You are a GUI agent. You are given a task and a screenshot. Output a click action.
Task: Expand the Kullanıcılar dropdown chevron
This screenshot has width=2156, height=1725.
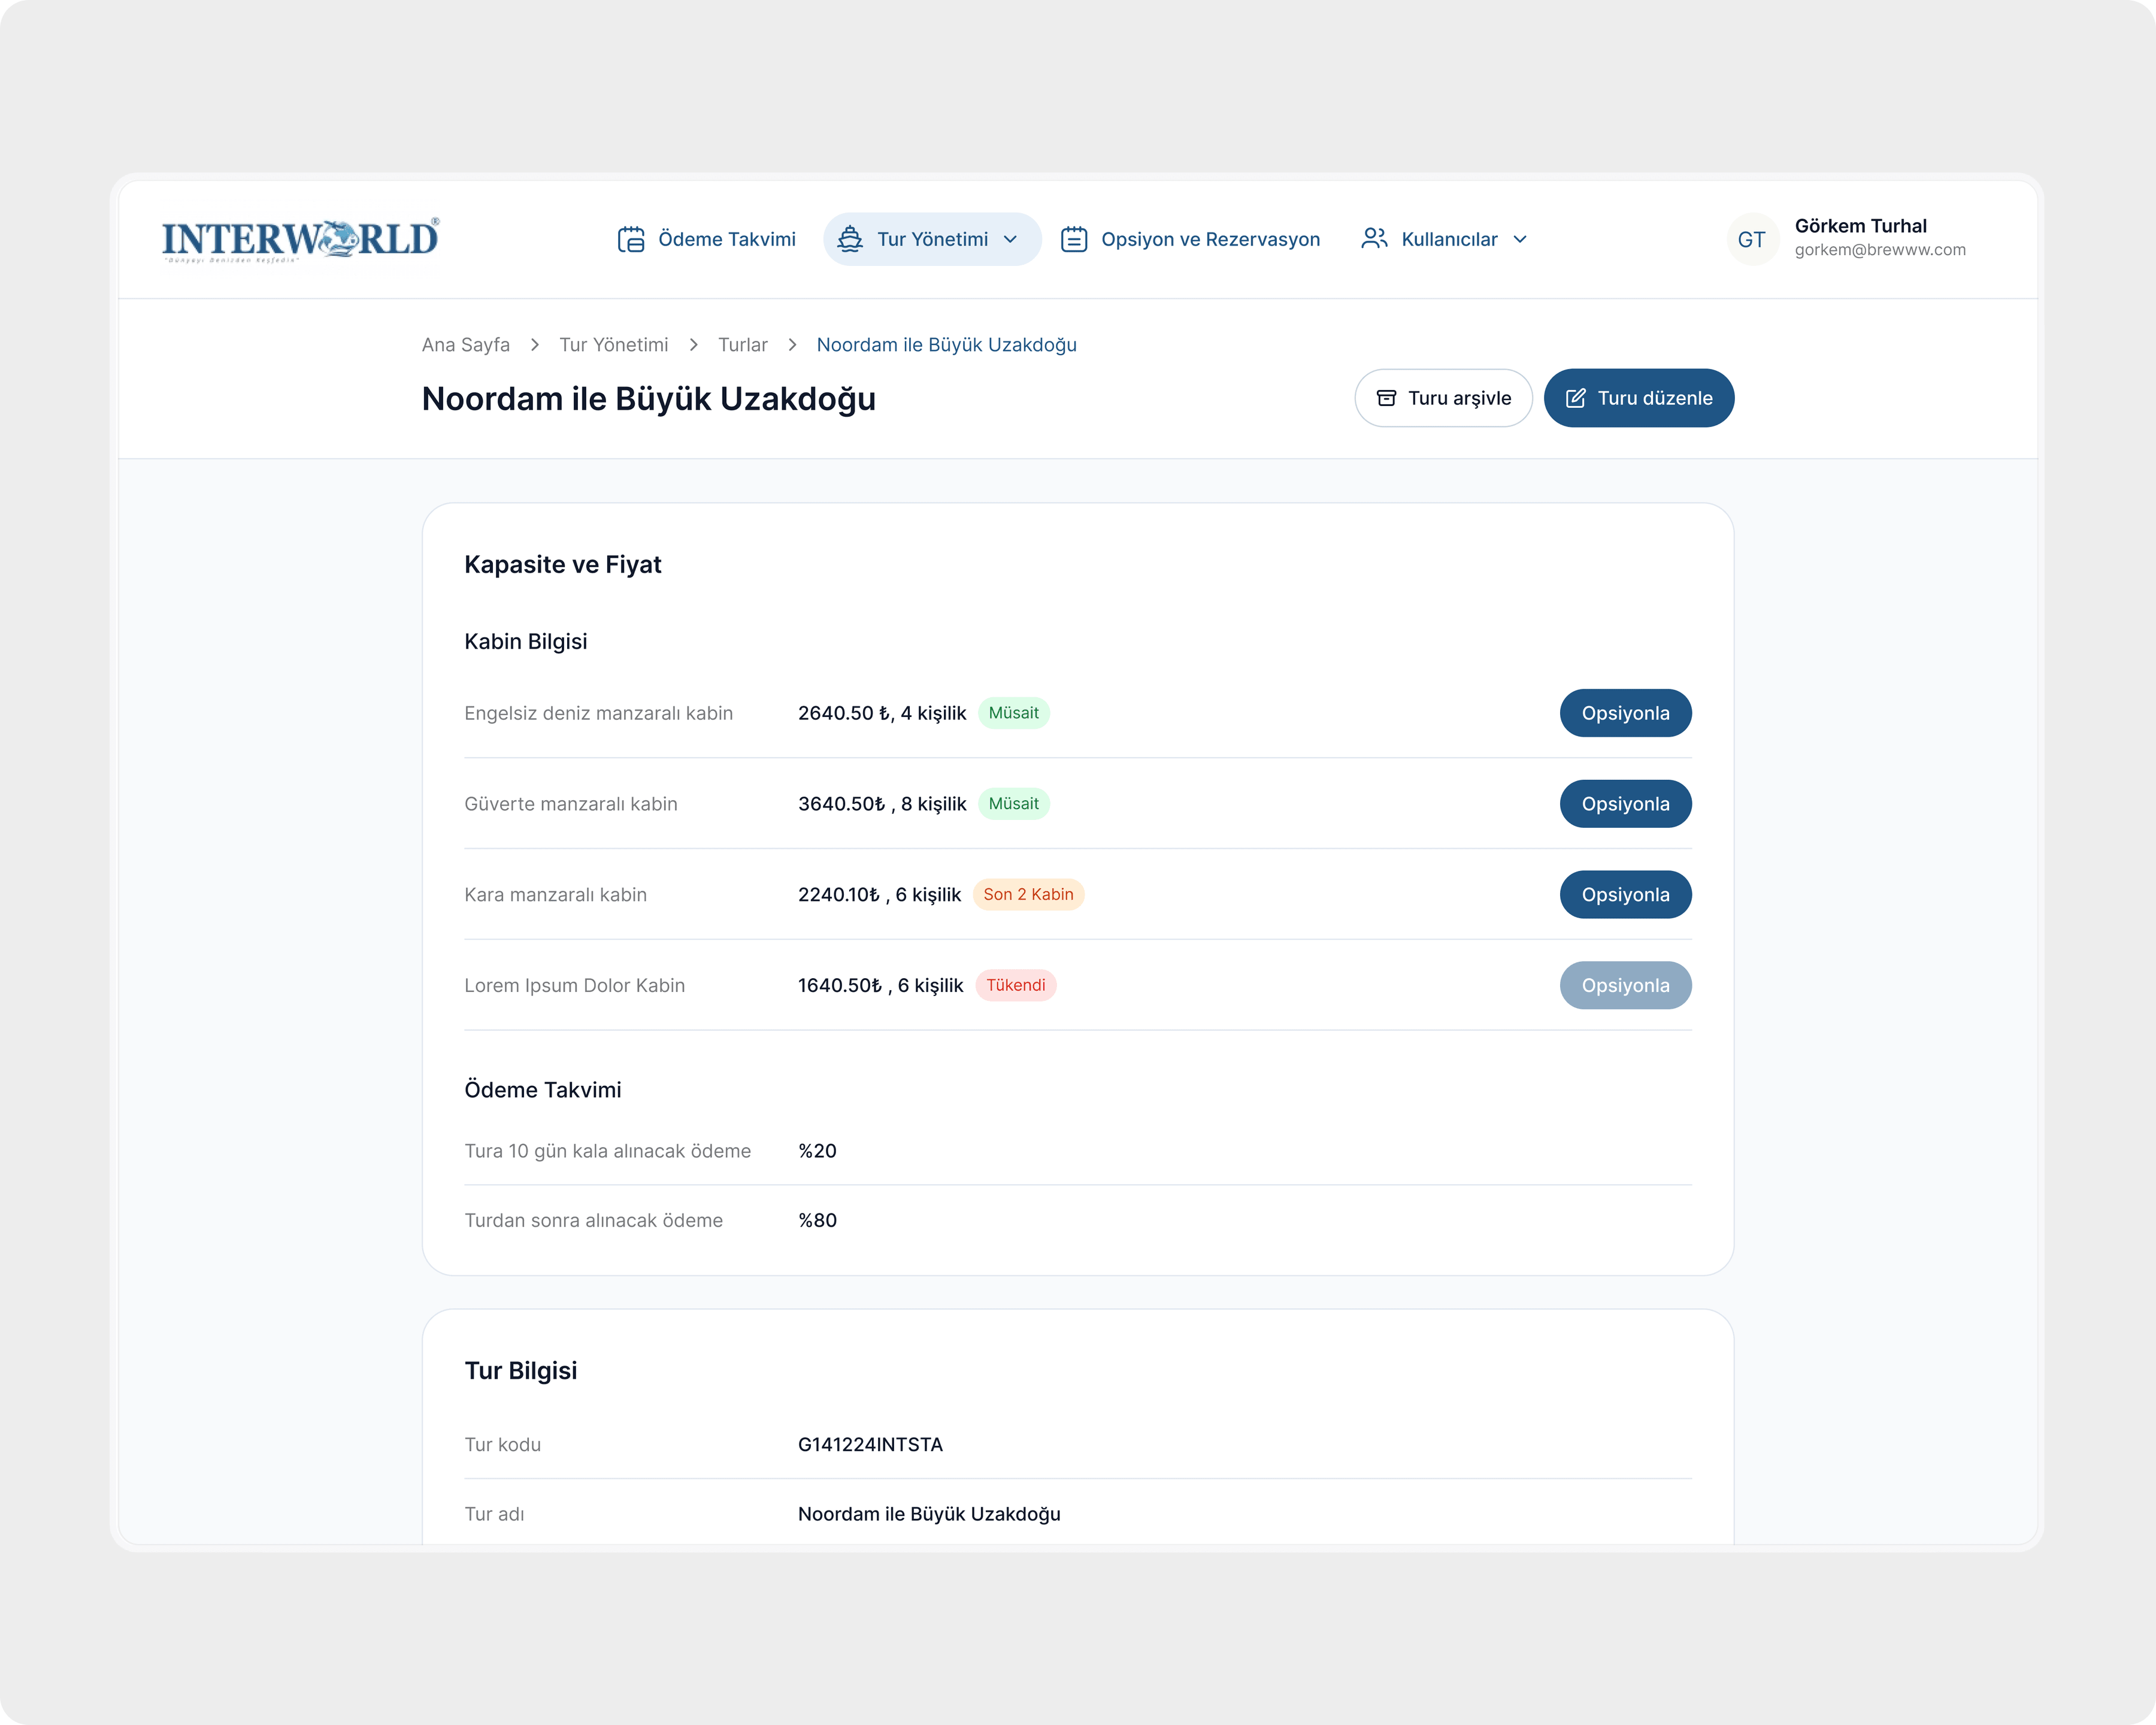[1520, 239]
